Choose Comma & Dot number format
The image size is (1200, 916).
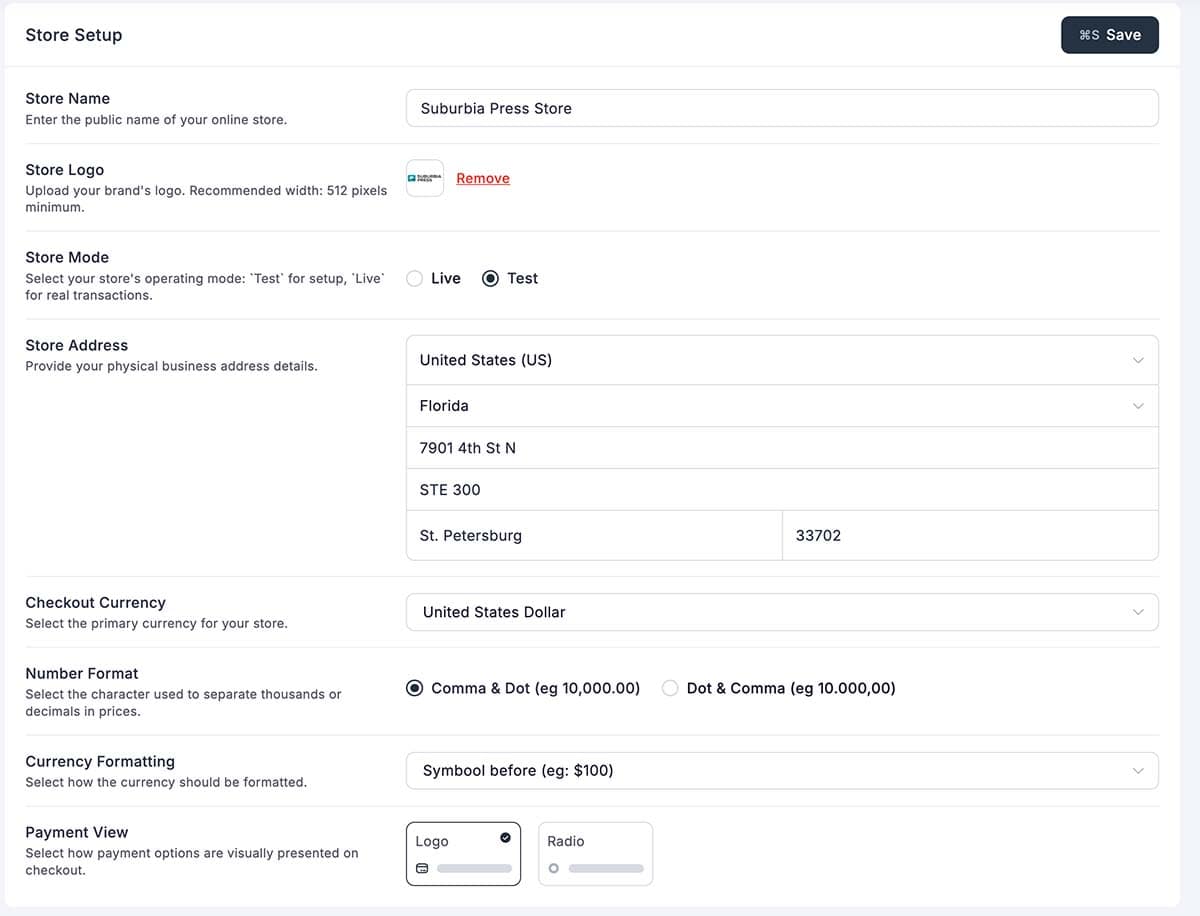tap(415, 688)
